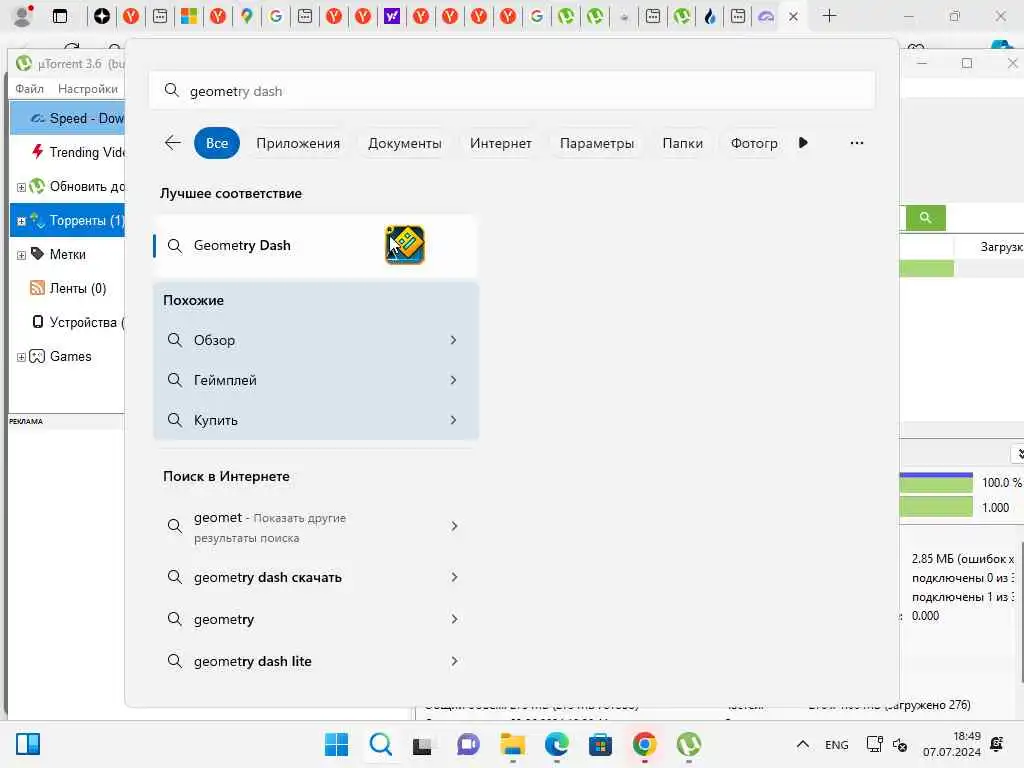This screenshot has height=768, width=1024.
Task: Select the Интернет filter tab
Action: pyautogui.click(x=501, y=143)
